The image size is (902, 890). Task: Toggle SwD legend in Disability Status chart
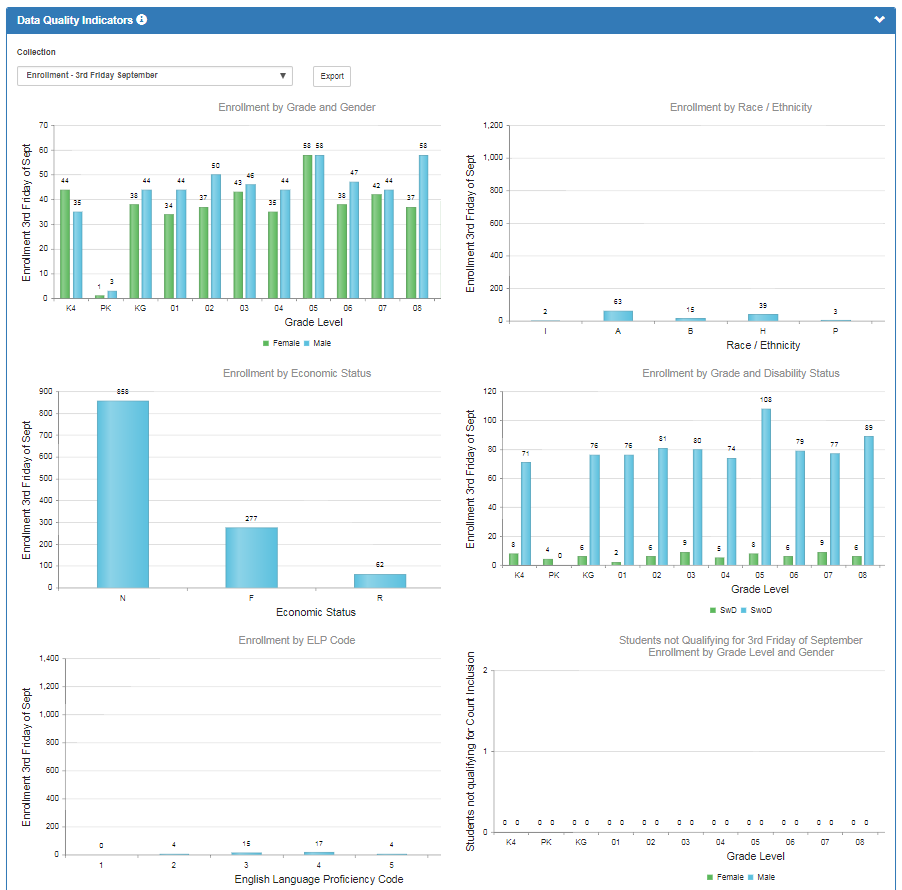coord(724,610)
